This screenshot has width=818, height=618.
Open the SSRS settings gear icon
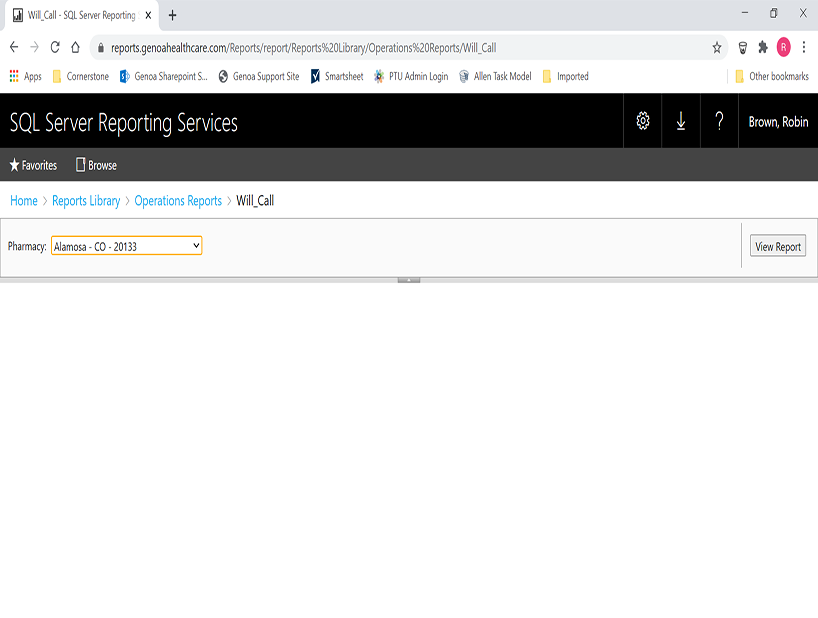(x=642, y=121)
